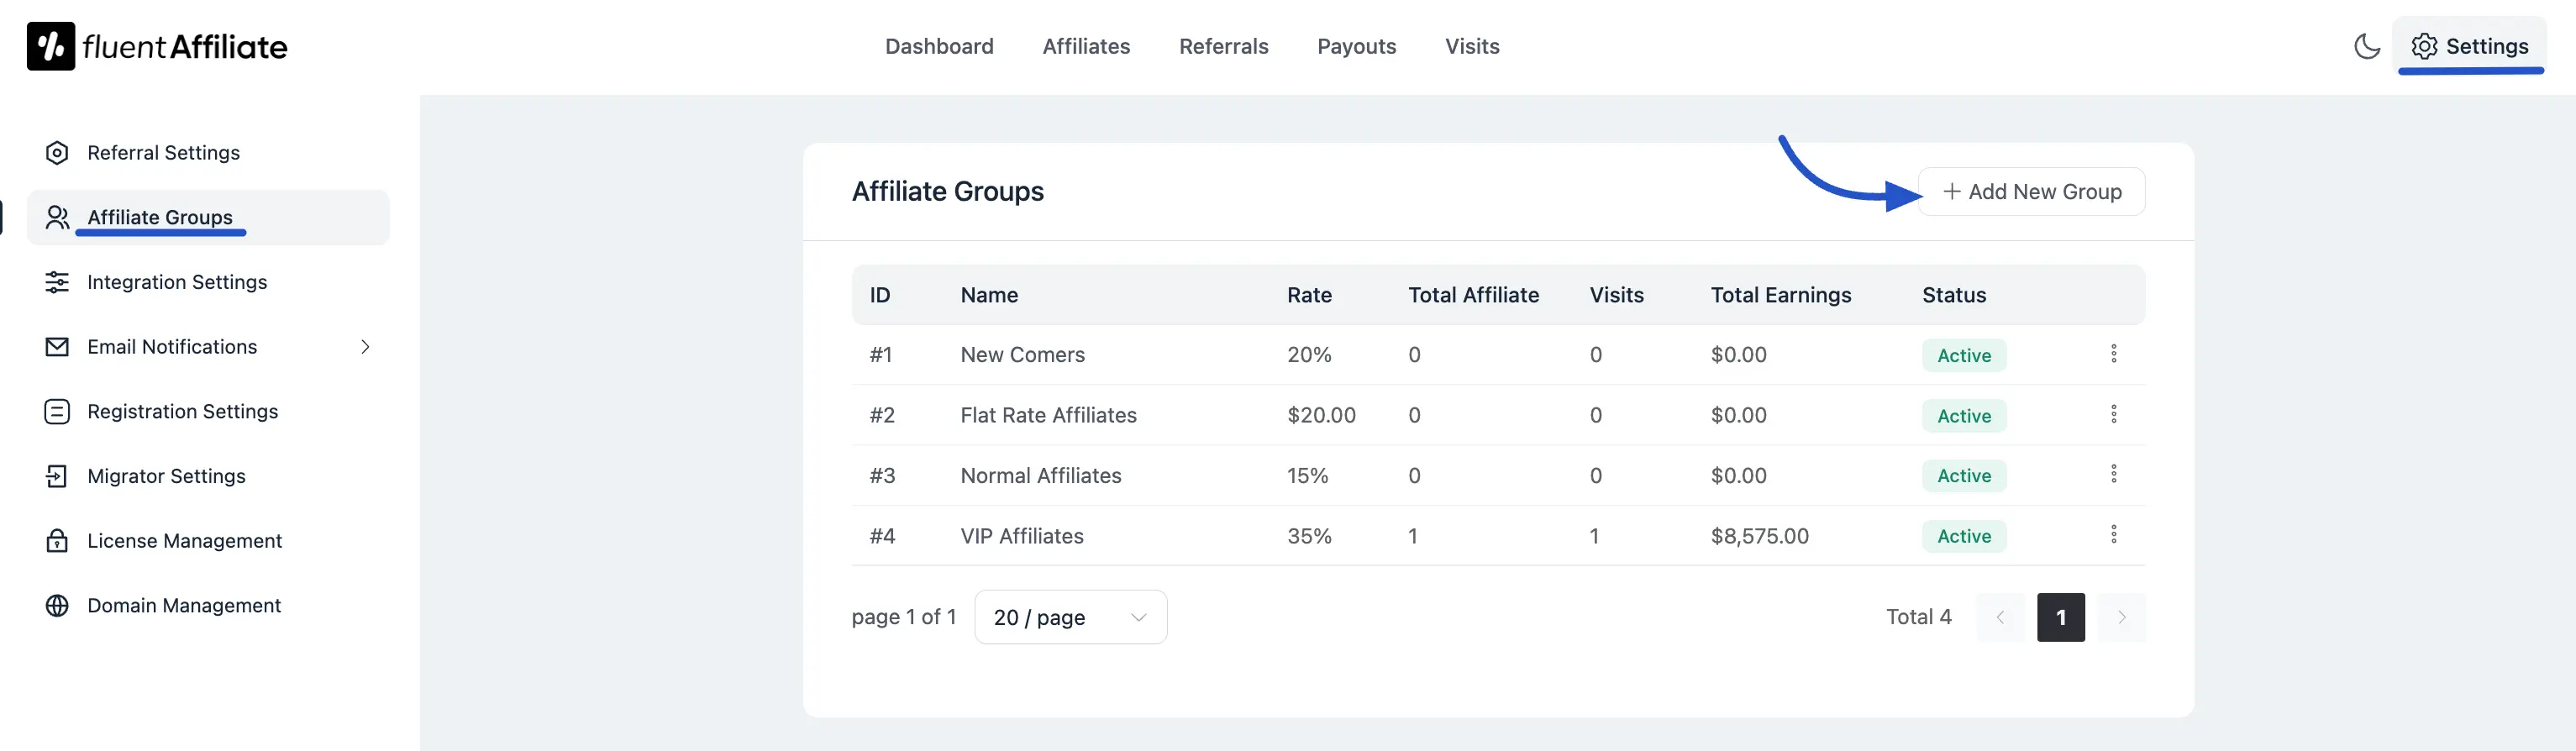This screenshot has height=751, width=2576.
Task: Open actions menu for VIP Affiliates row
Action: tap(2113, 535)
